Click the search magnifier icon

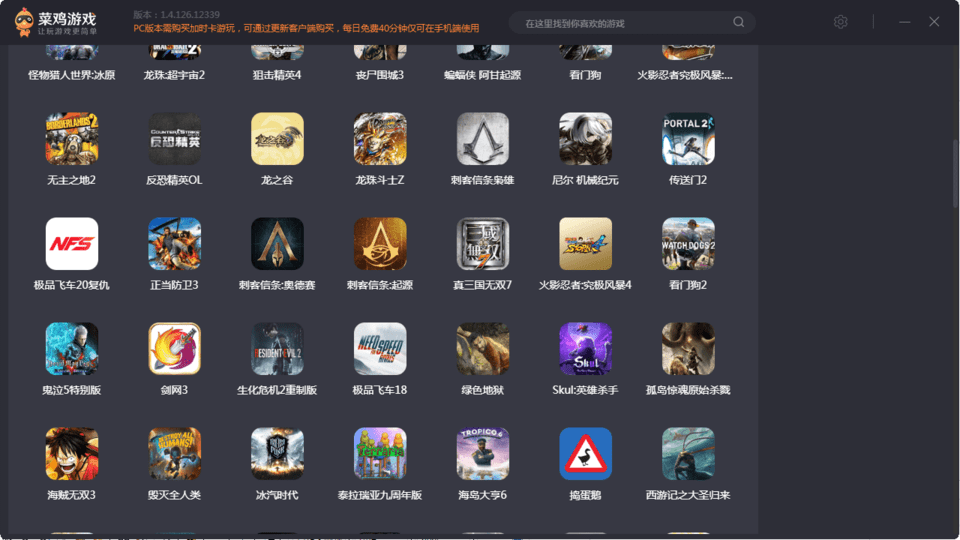point(739,22)
